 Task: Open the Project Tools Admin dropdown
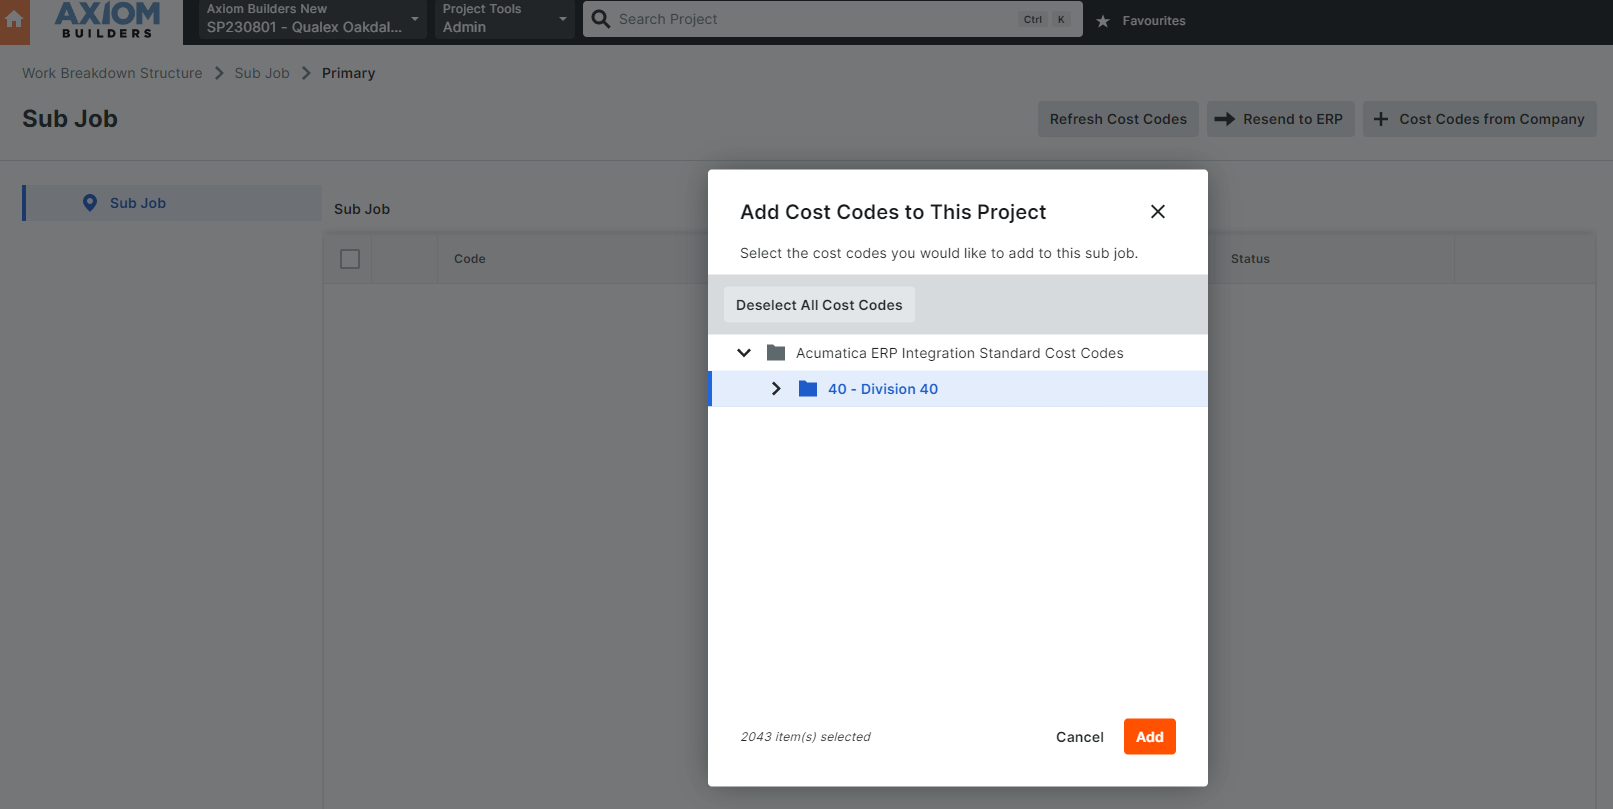click(x=505, y=19)
